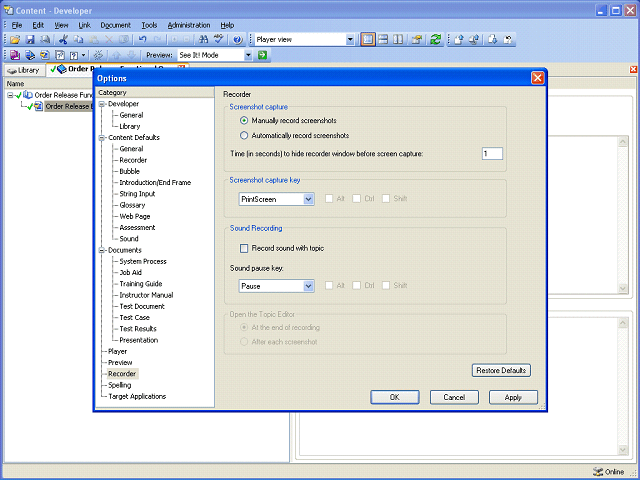Open the Edit menu
Screen dimensions: 640x480
click(x=38, y=25)
